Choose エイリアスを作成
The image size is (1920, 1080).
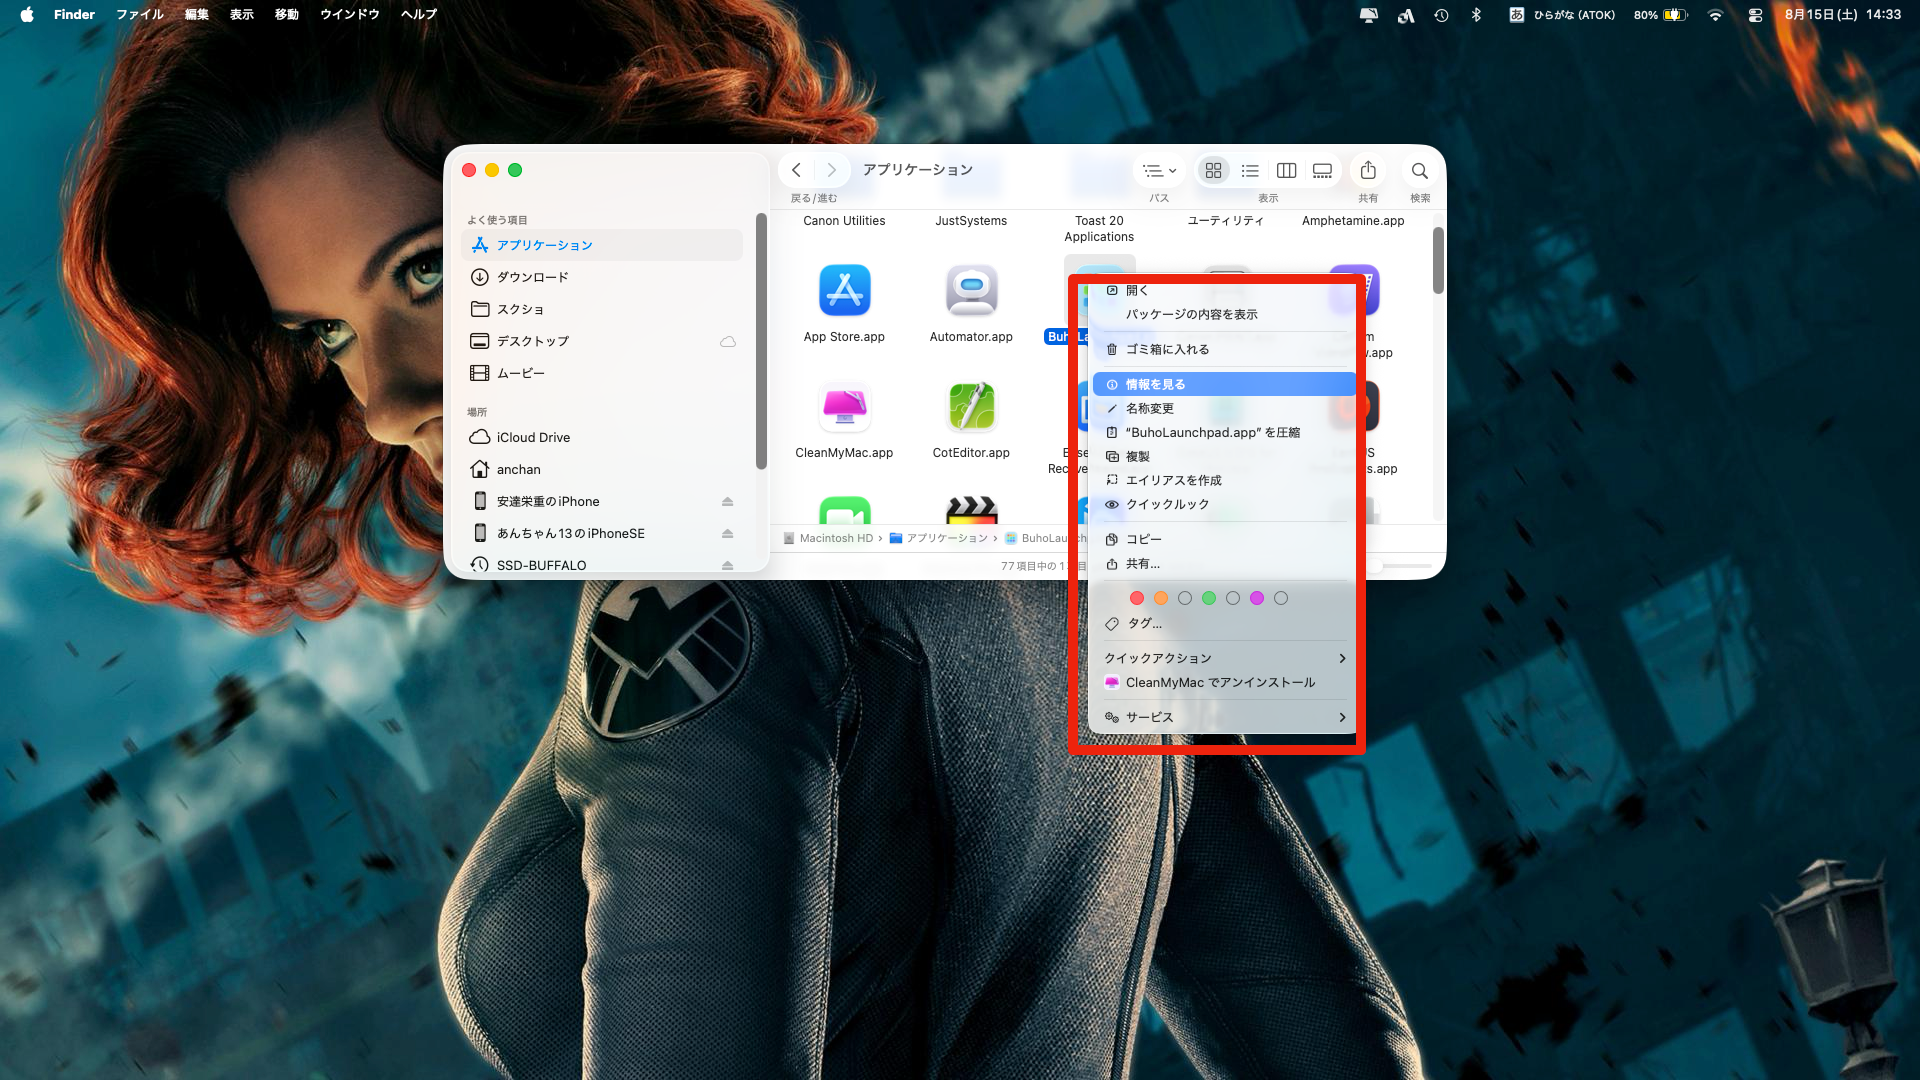(x=1225, y=480)
